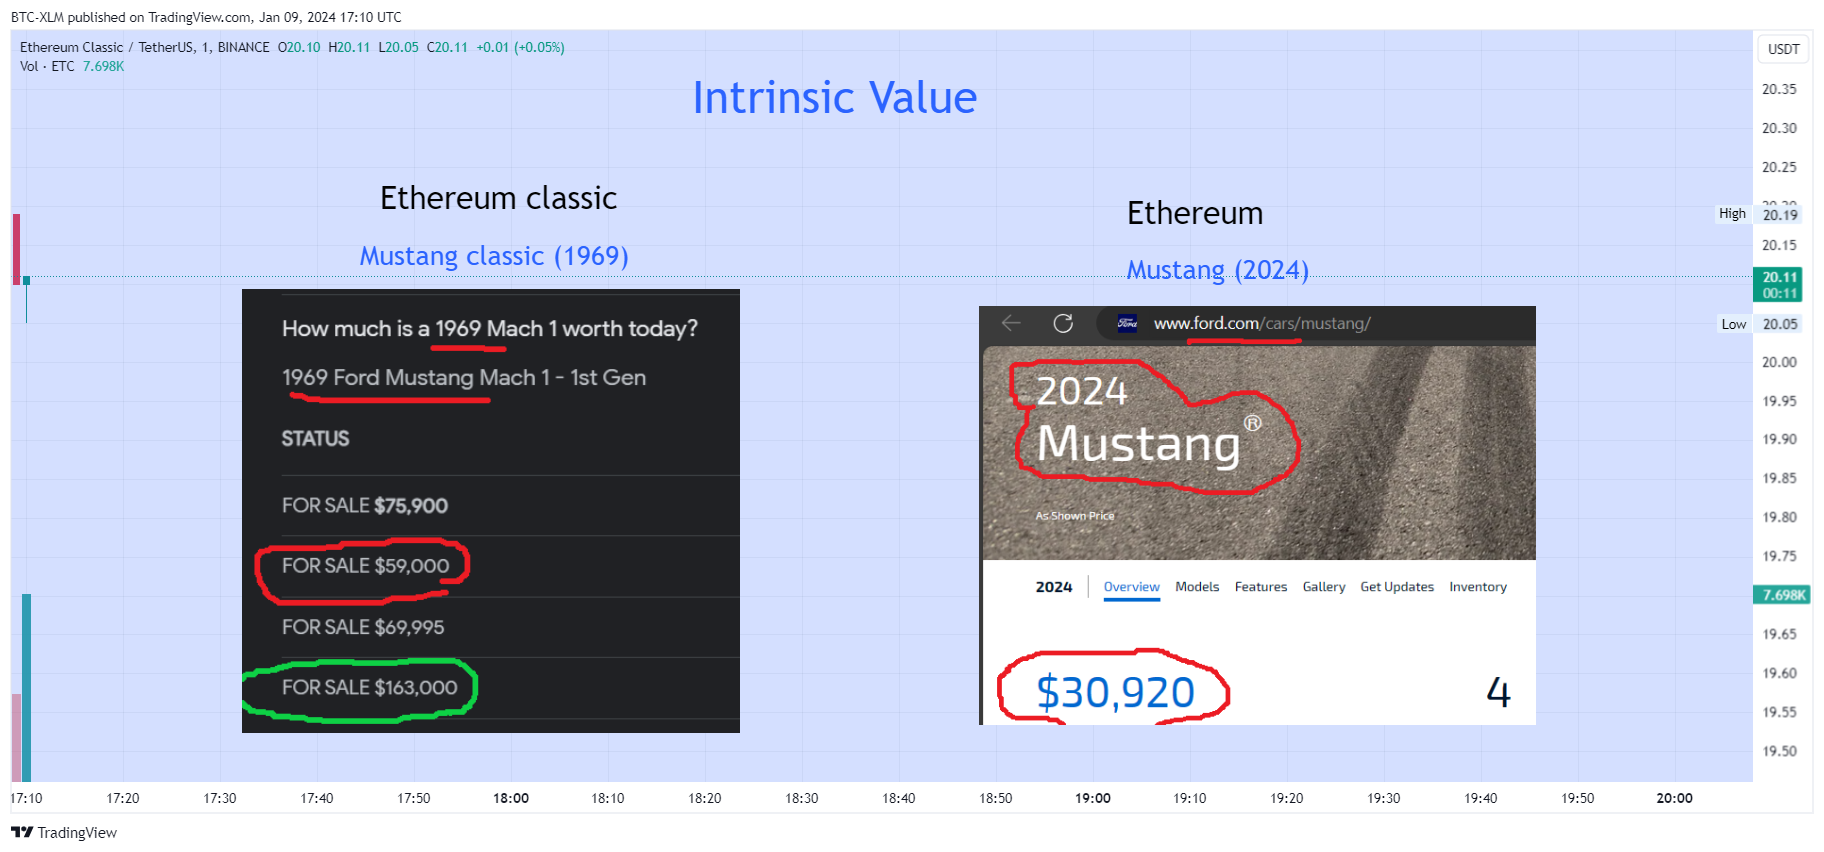This screenshot has height=852, width=1824.
Task: Click 'How much is a 1969 Mach 1 worth today?'
Action: coord(490,329)
